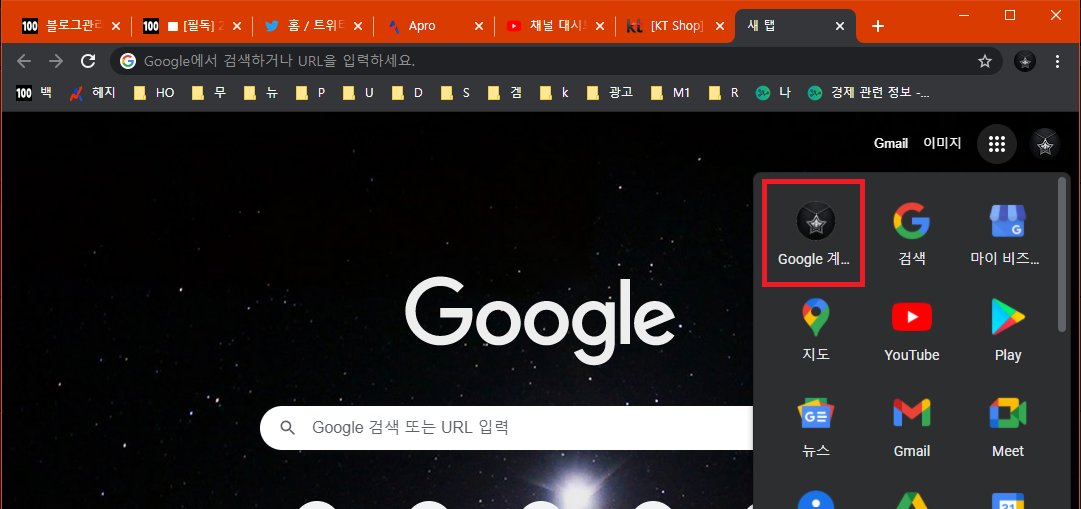Open the 백 bookmark

(34, 92)
